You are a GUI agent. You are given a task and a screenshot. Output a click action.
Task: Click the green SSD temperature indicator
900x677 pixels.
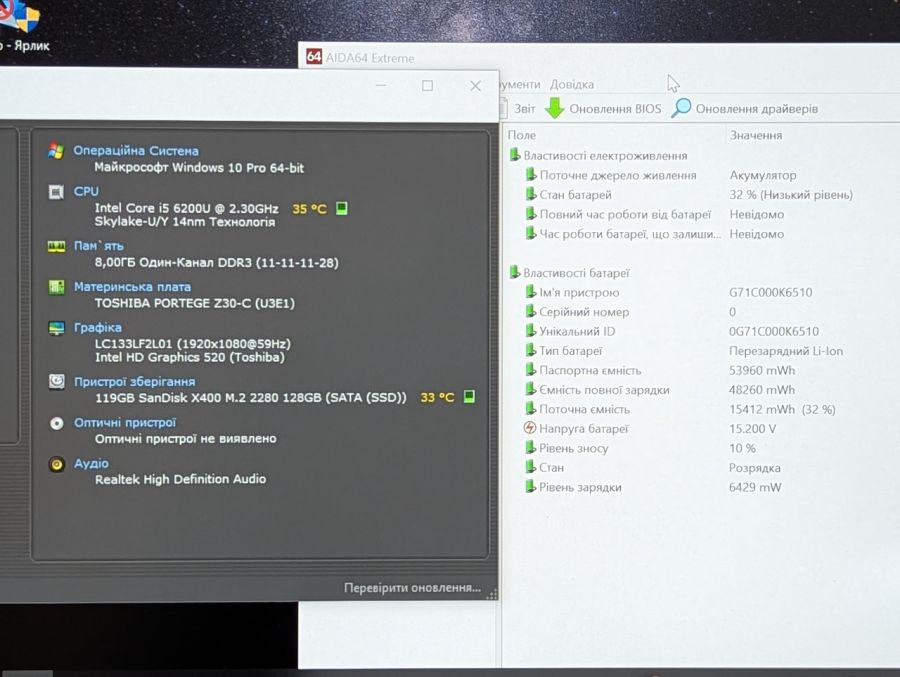(469, 396)
